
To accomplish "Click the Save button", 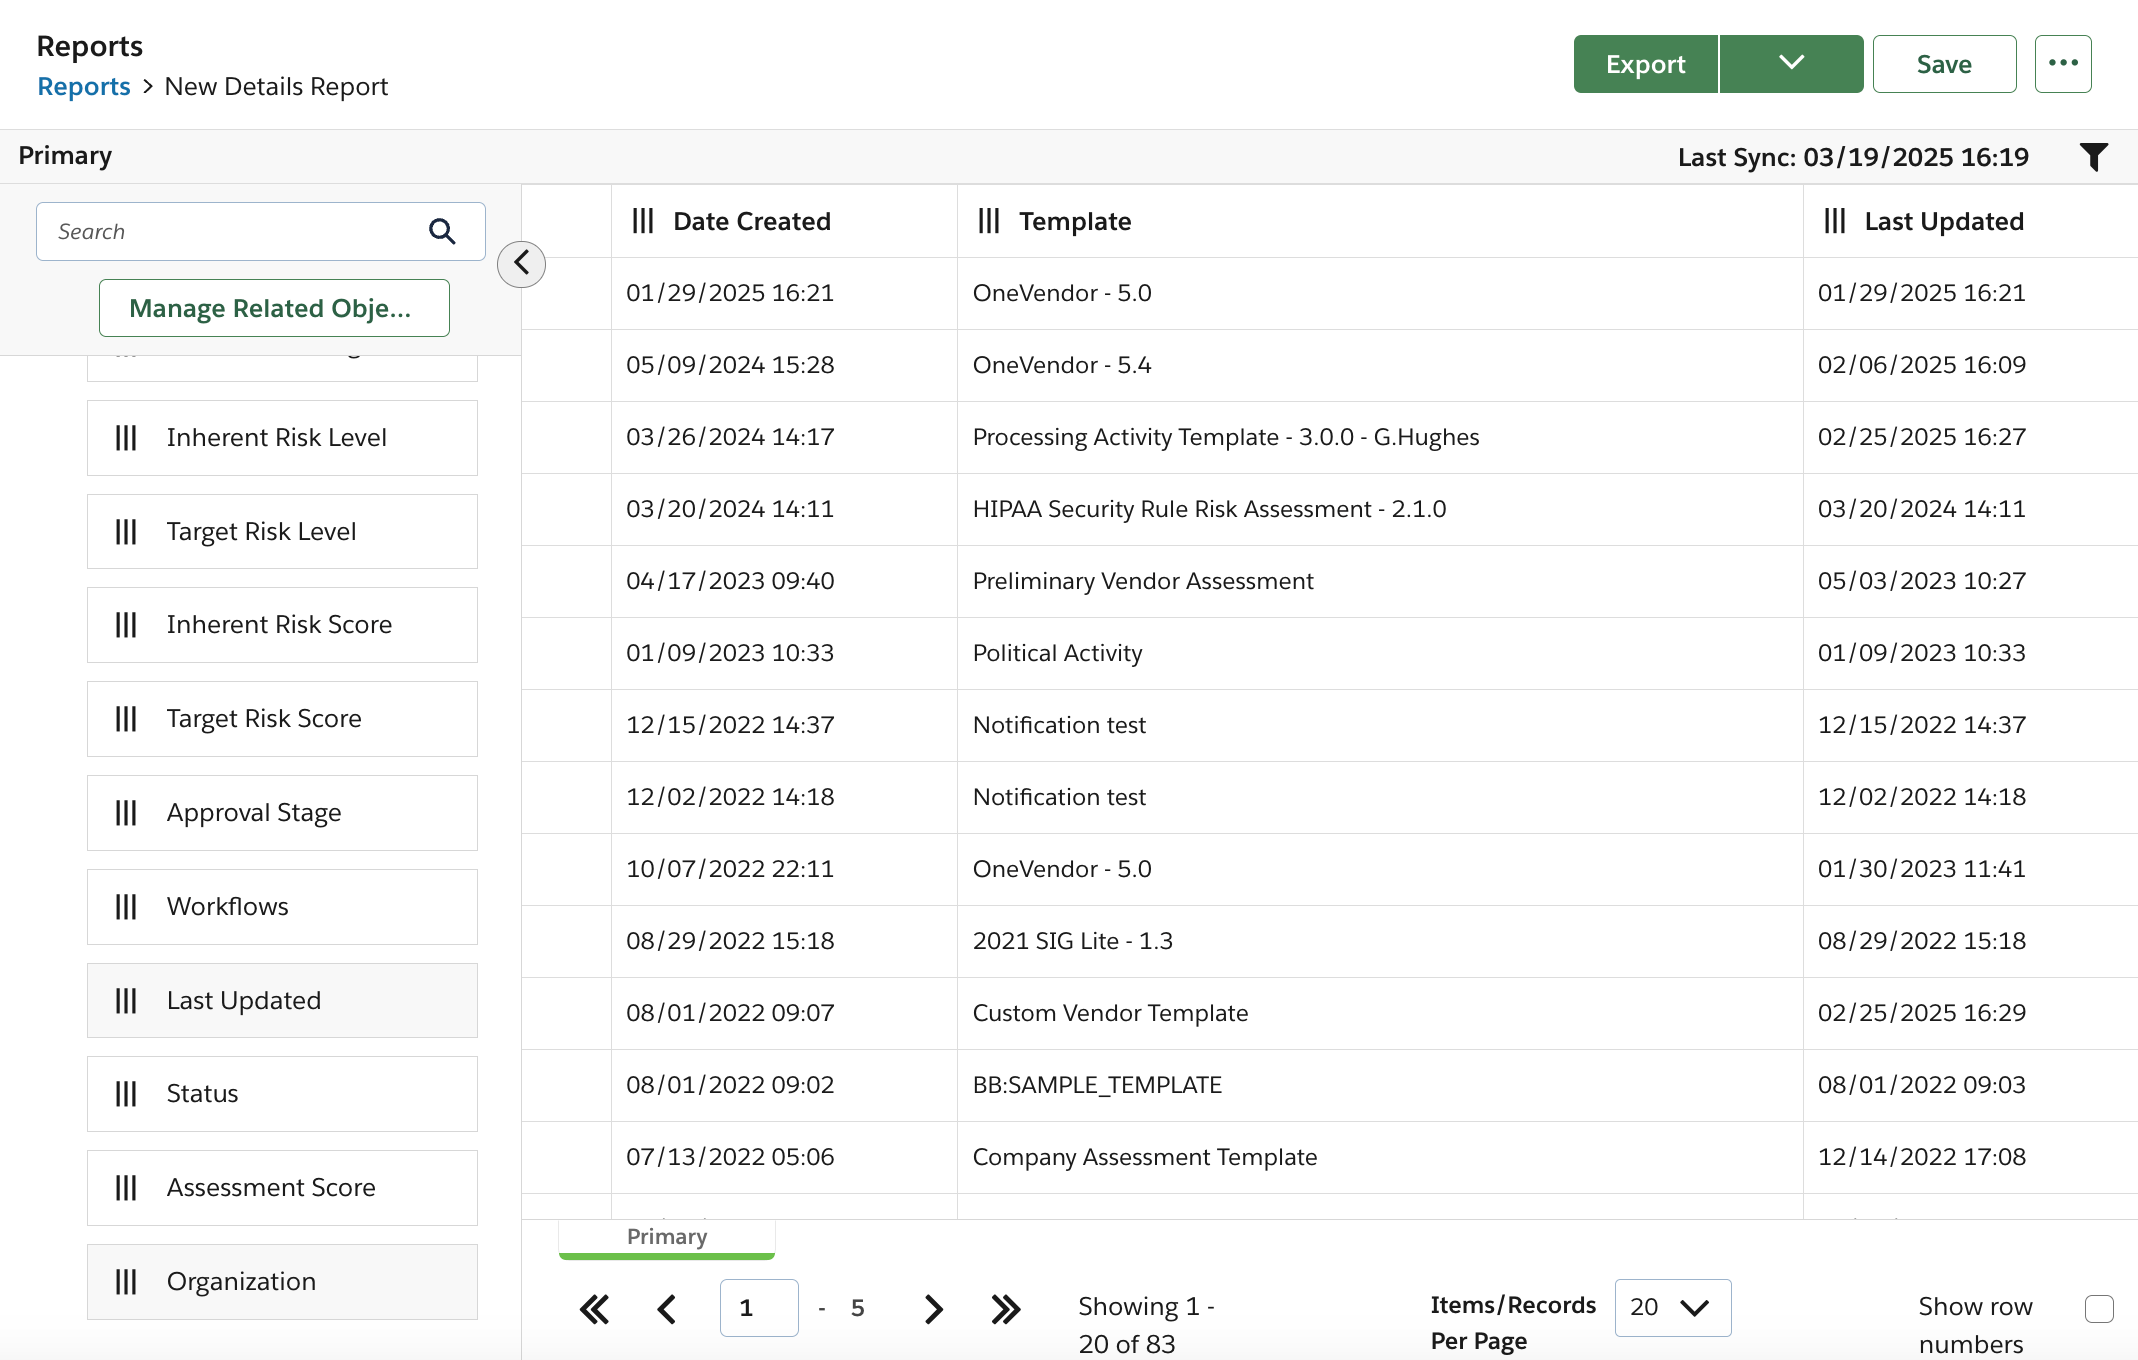I will (x=1944, y=63).
